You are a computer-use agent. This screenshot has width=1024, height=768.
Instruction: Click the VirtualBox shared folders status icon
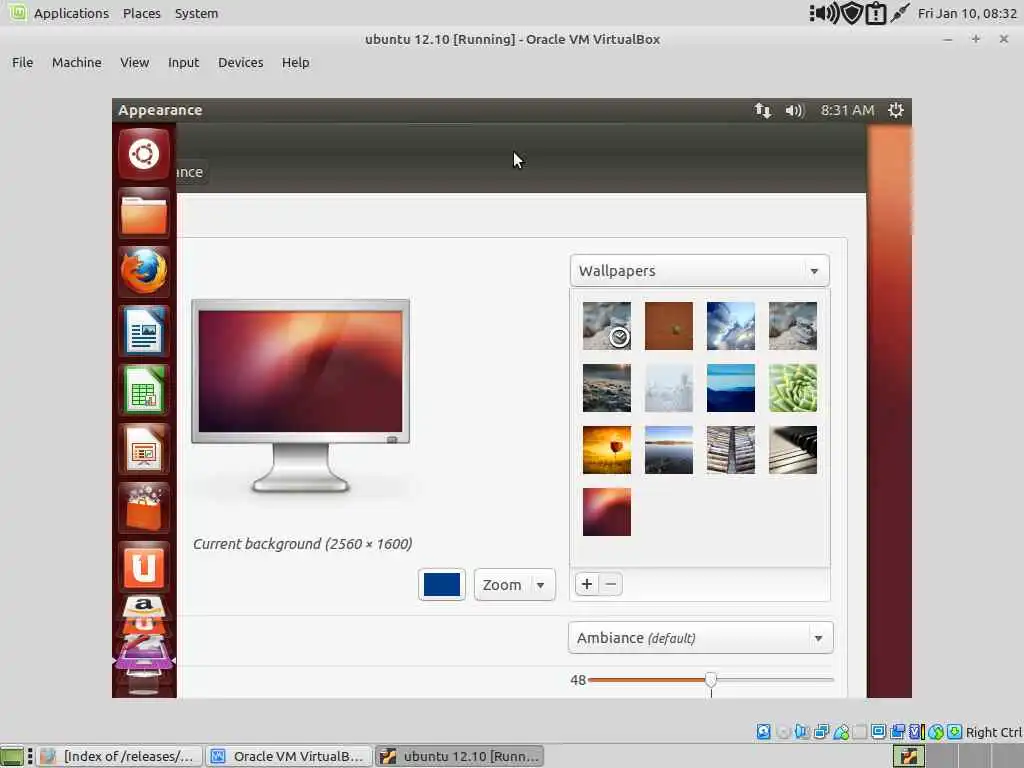coord(859,732)
